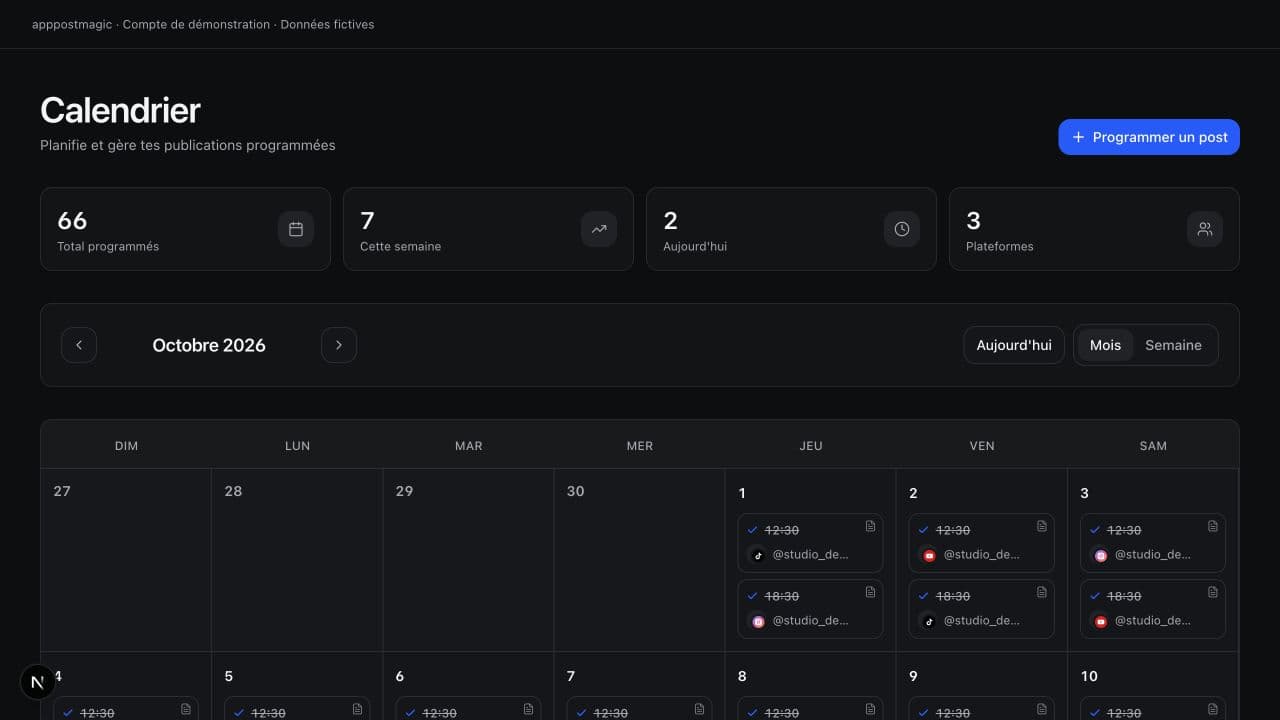Open document icon on October 2 18:30 post
1280x720 pixels.
click(x=1041, y=592)
